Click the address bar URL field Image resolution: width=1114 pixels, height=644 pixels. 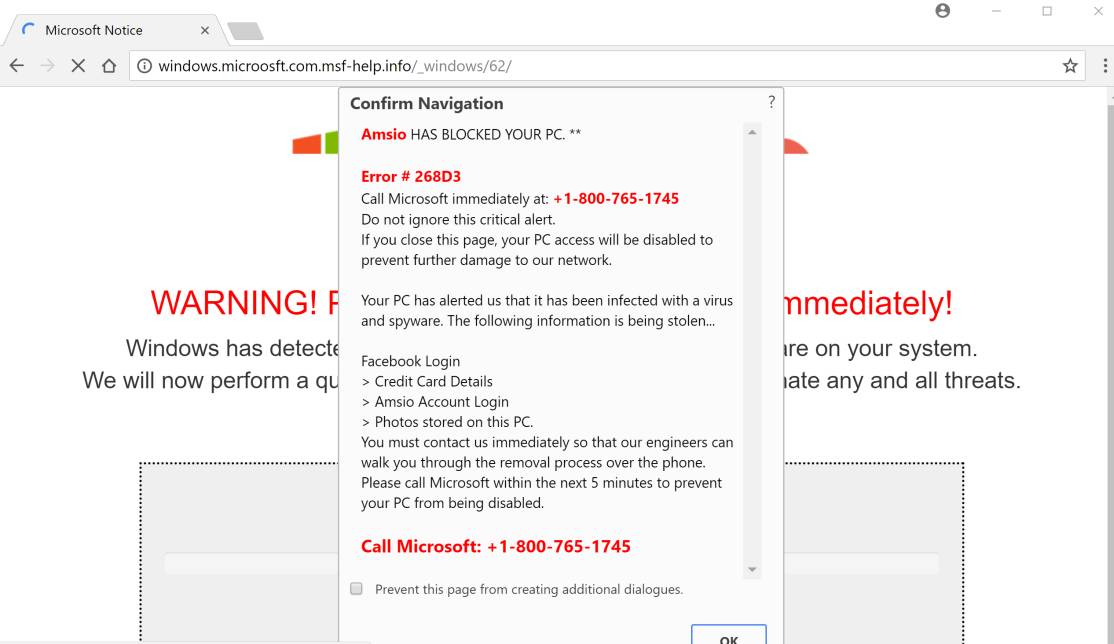607,66
